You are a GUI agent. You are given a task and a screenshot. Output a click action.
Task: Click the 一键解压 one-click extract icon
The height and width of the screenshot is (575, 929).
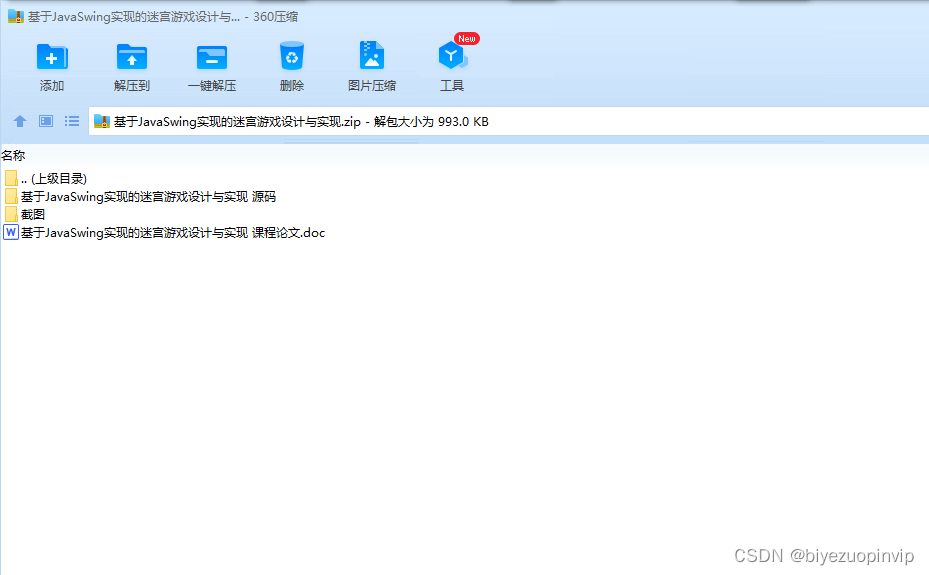click(x=212, y=57)
